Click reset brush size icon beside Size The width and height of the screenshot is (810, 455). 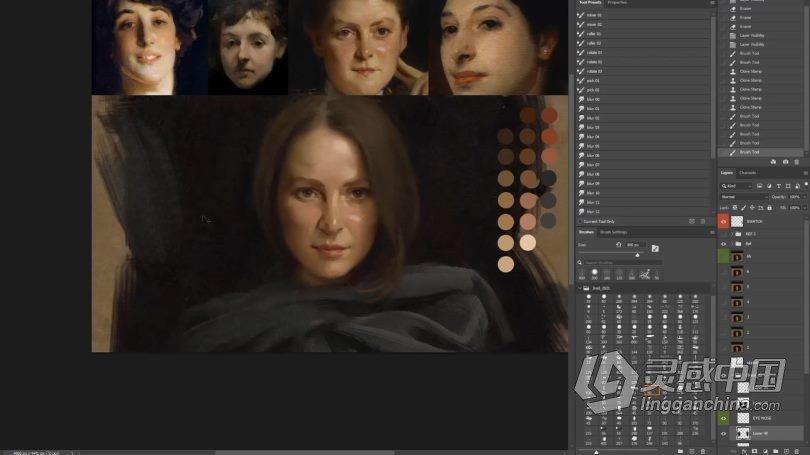pos(619,244)
